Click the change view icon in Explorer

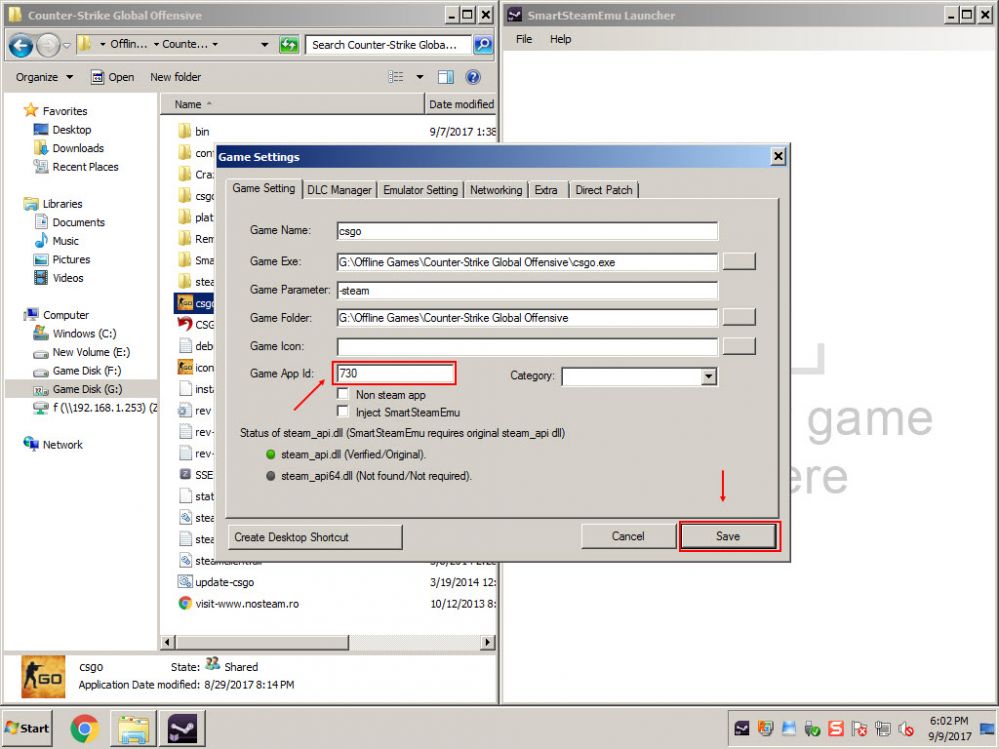tap(396, 77)
